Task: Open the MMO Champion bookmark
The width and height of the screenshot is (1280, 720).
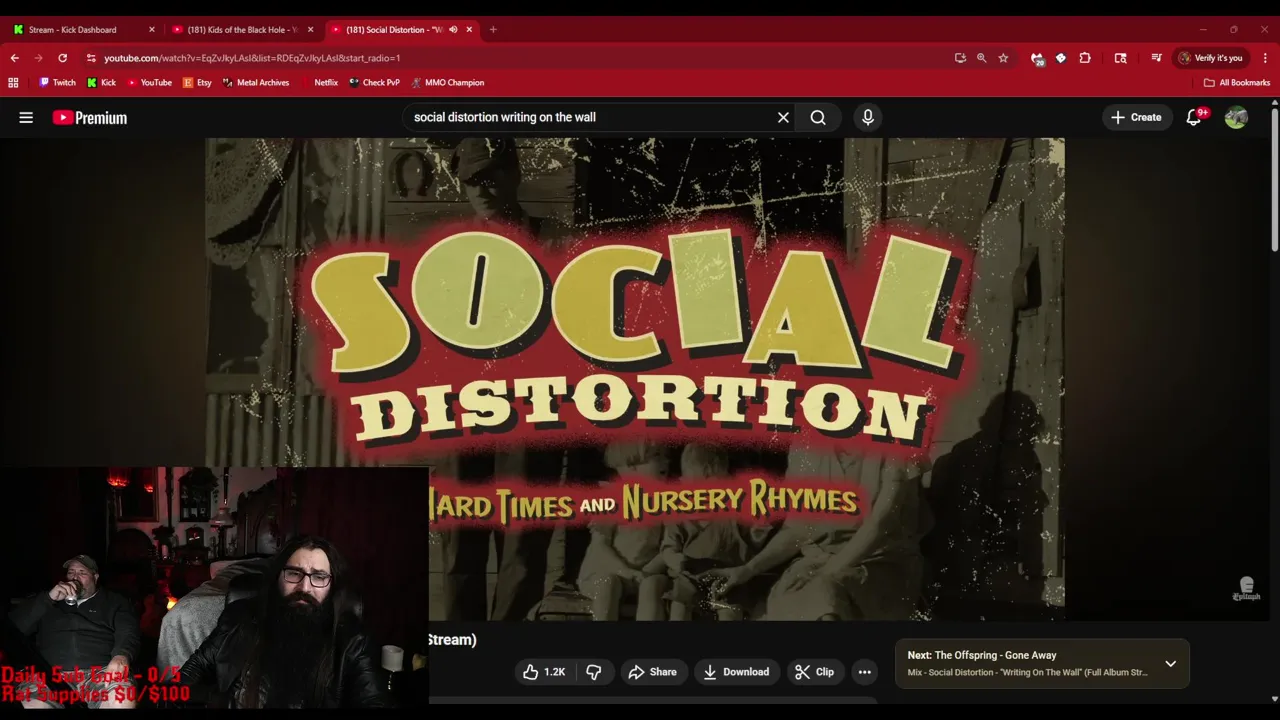Action: [x=447, y=83]
